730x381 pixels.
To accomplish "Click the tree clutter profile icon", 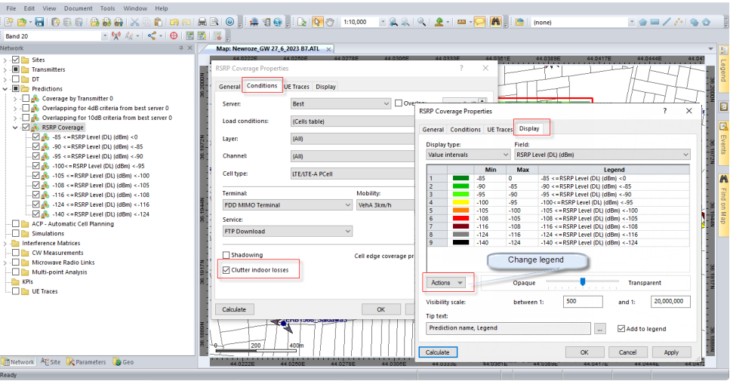I will click(x=439, y=22).
